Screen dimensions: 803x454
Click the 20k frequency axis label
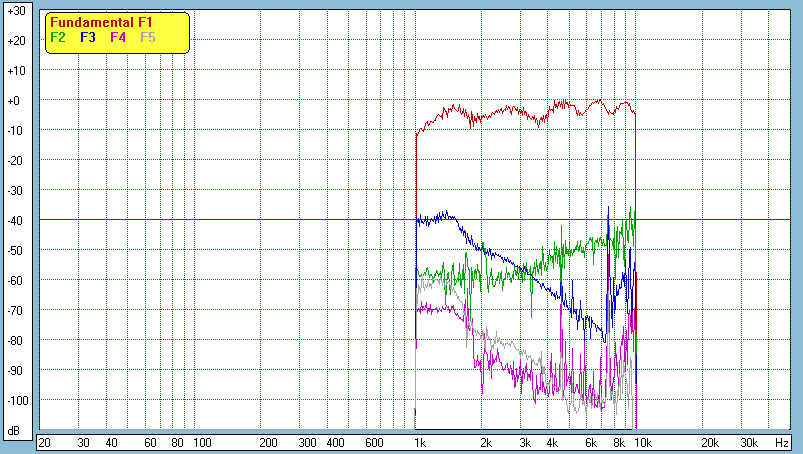pyautogui.click(x=709, y=442)
